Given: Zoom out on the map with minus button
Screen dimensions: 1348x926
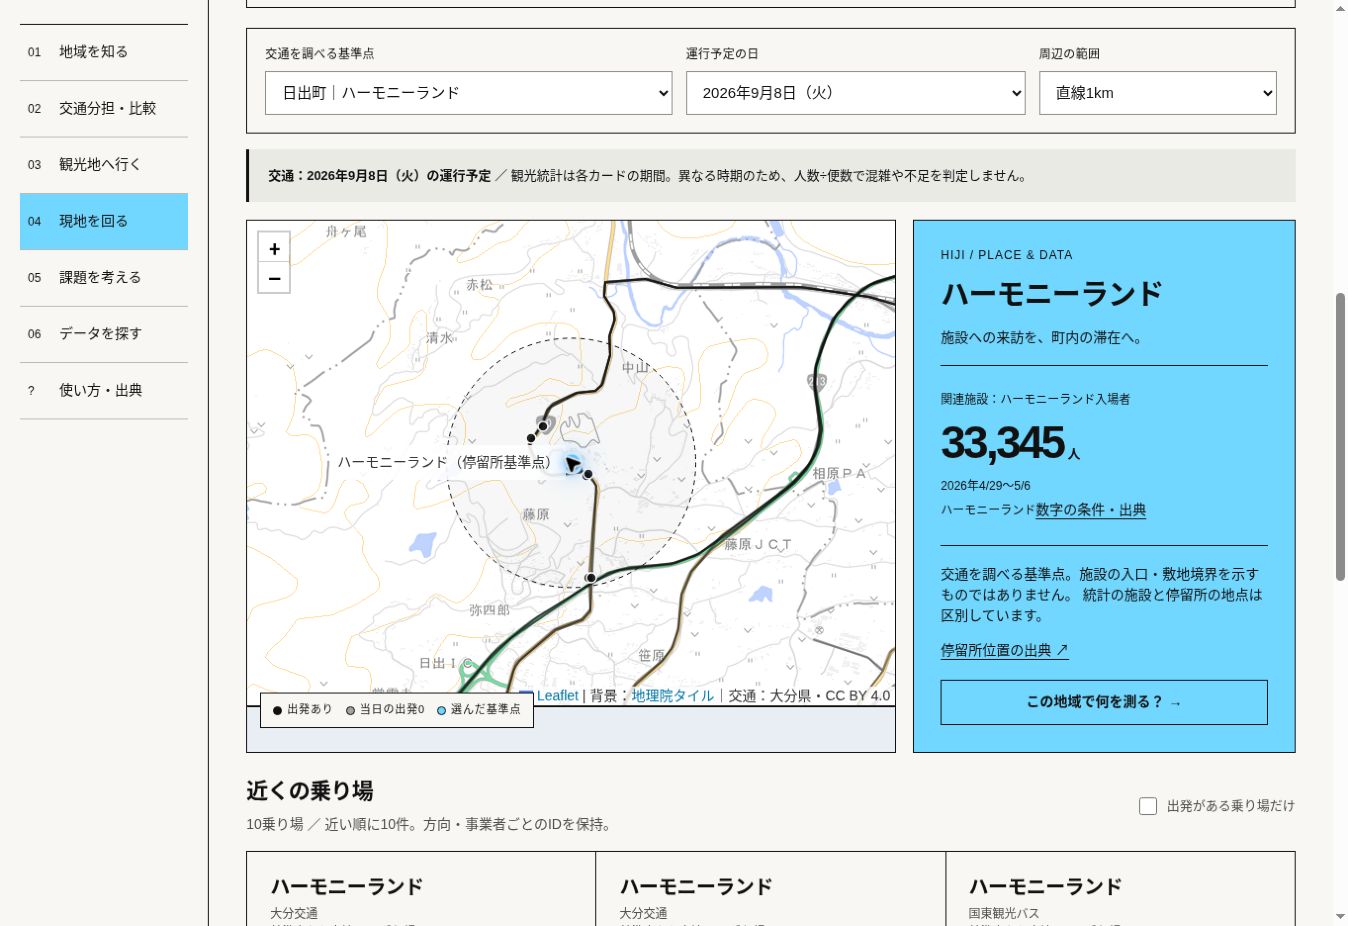Looking at the screenshot, I should (x=274, y=278).
